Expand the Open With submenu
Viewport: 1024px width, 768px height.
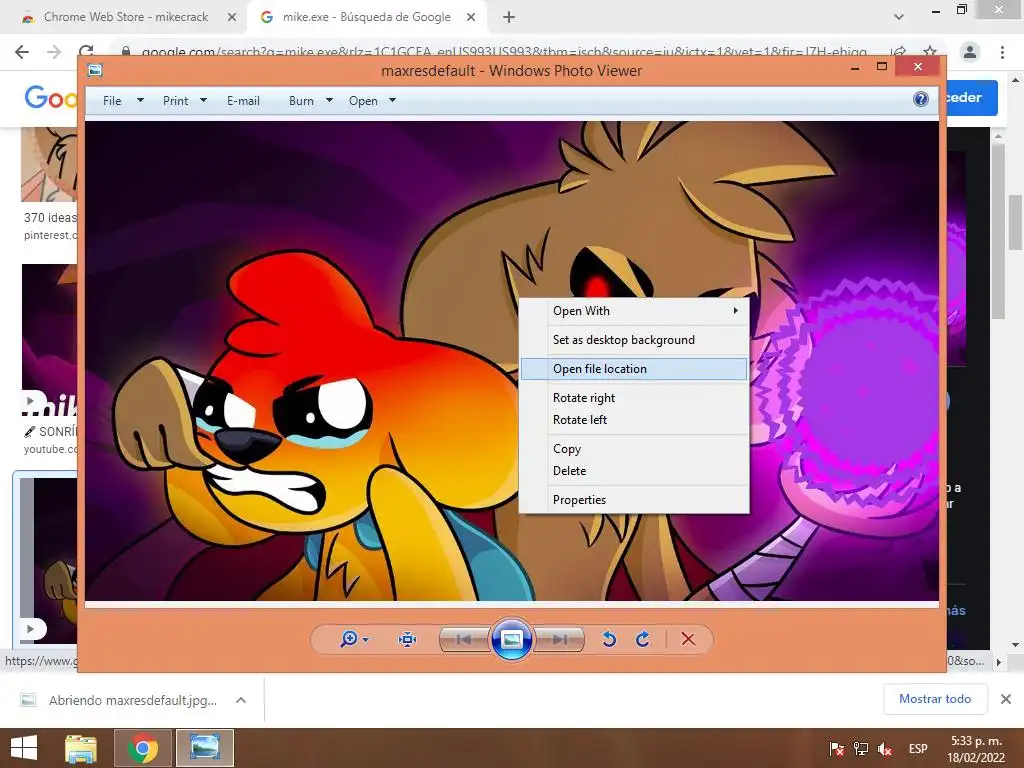tap(634, 311)
